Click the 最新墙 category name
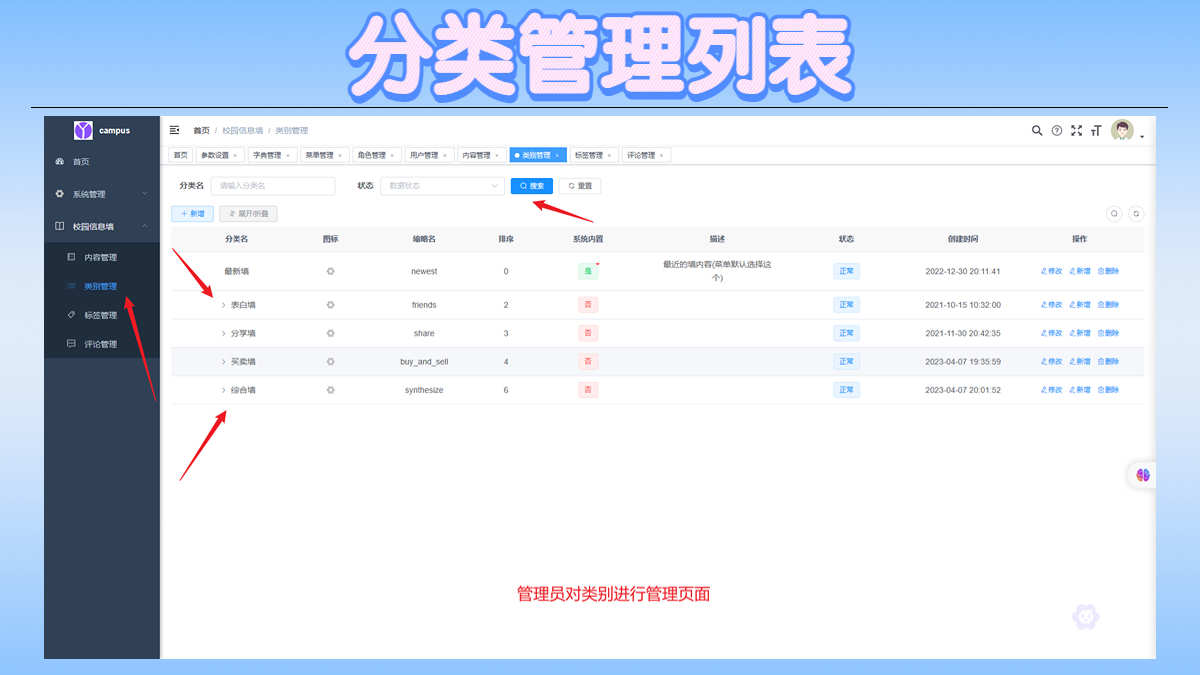This screenshot has height=675, width=1200. (x=236, y=271)
